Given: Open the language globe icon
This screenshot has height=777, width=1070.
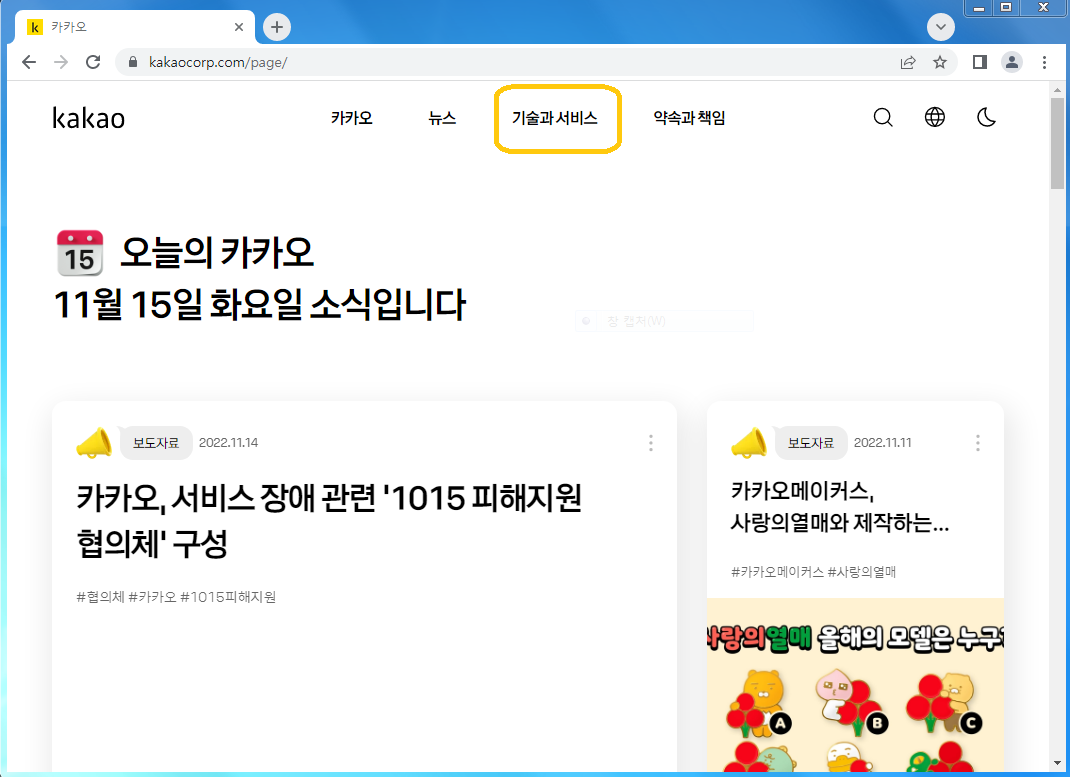Looking at the screenshot, I should [935, 117].
